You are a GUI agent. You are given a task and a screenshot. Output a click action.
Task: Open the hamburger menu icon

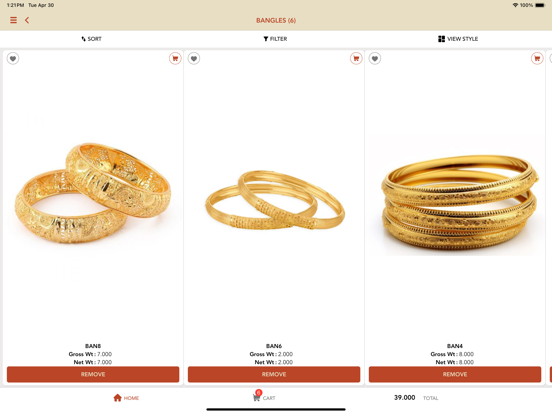pos(13,20)
